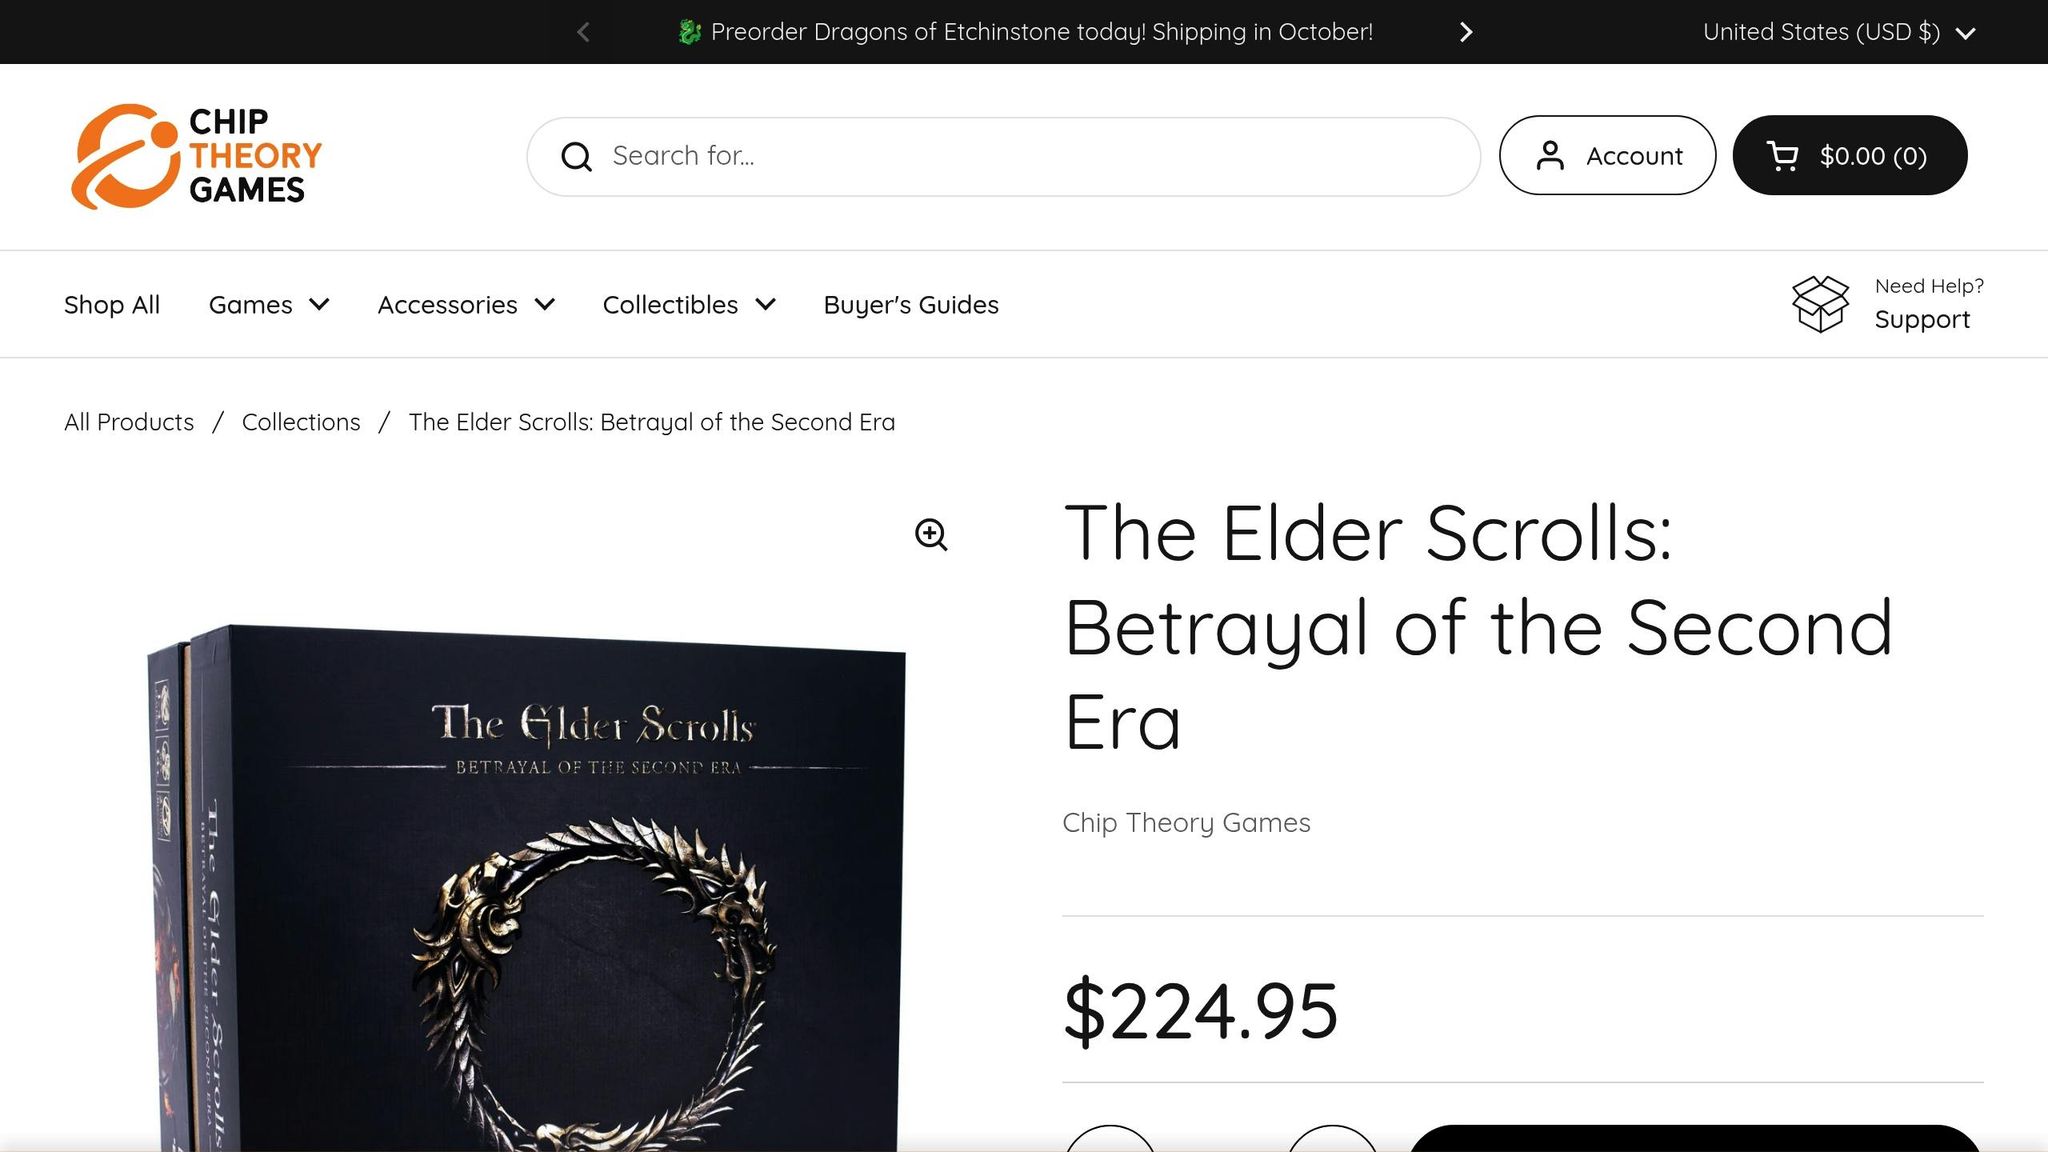
Task: Navigate to All Products breadcrumb
Action: [128, 421]
